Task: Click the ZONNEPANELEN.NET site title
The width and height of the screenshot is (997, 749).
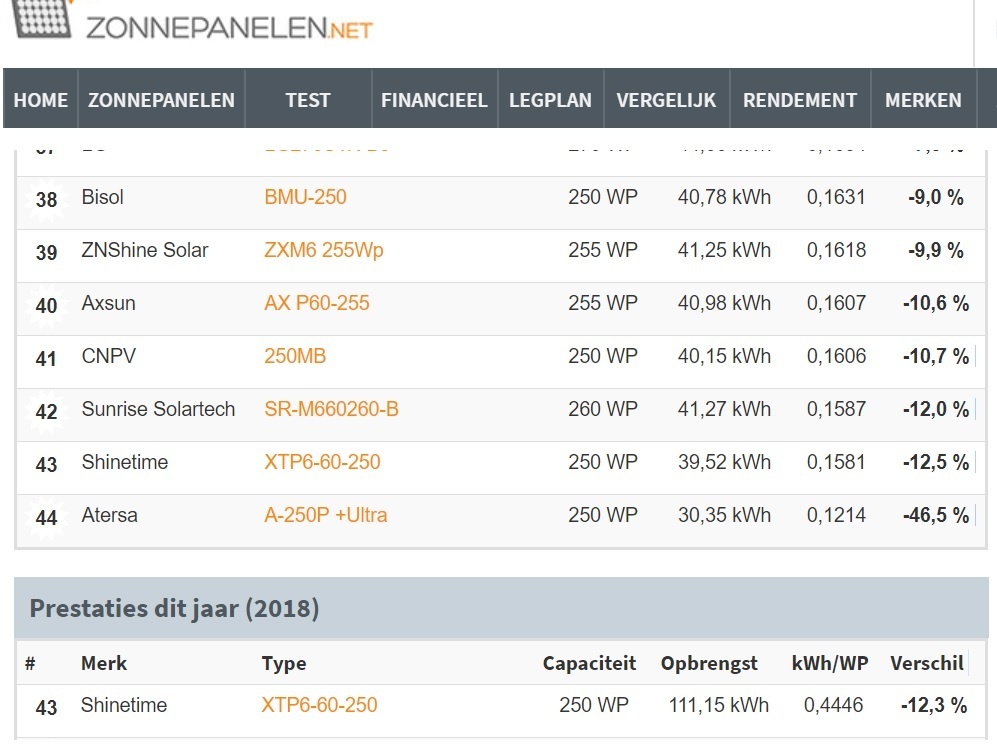Action: tap(229, 28)
